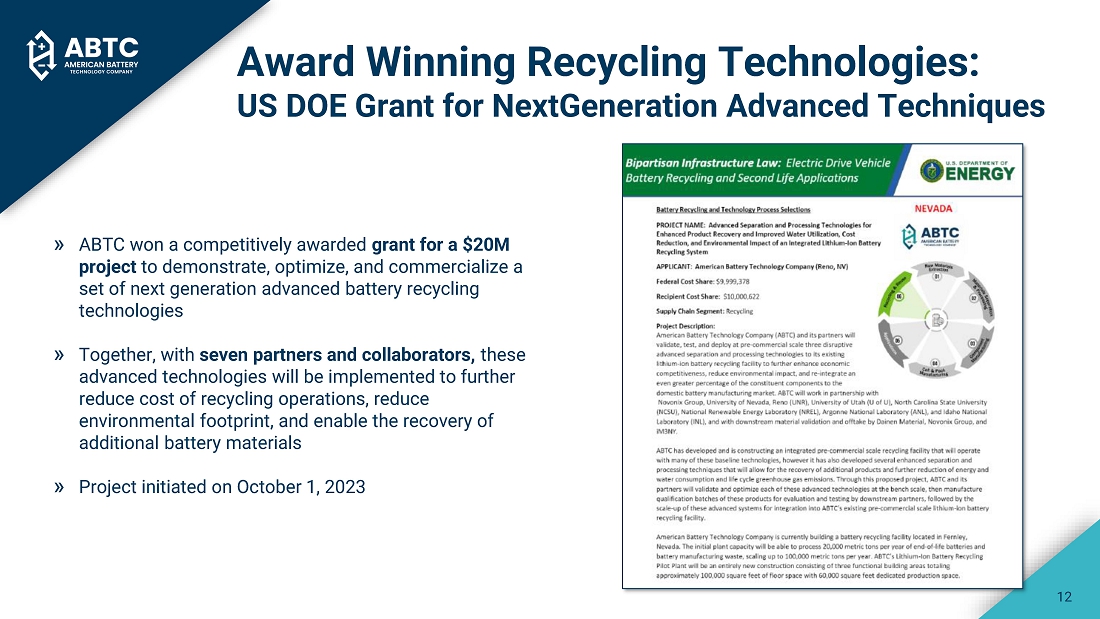Click the center icon of the supply chain wheel
Screen dimensions: 1100x619
click(x=936, y=321)
